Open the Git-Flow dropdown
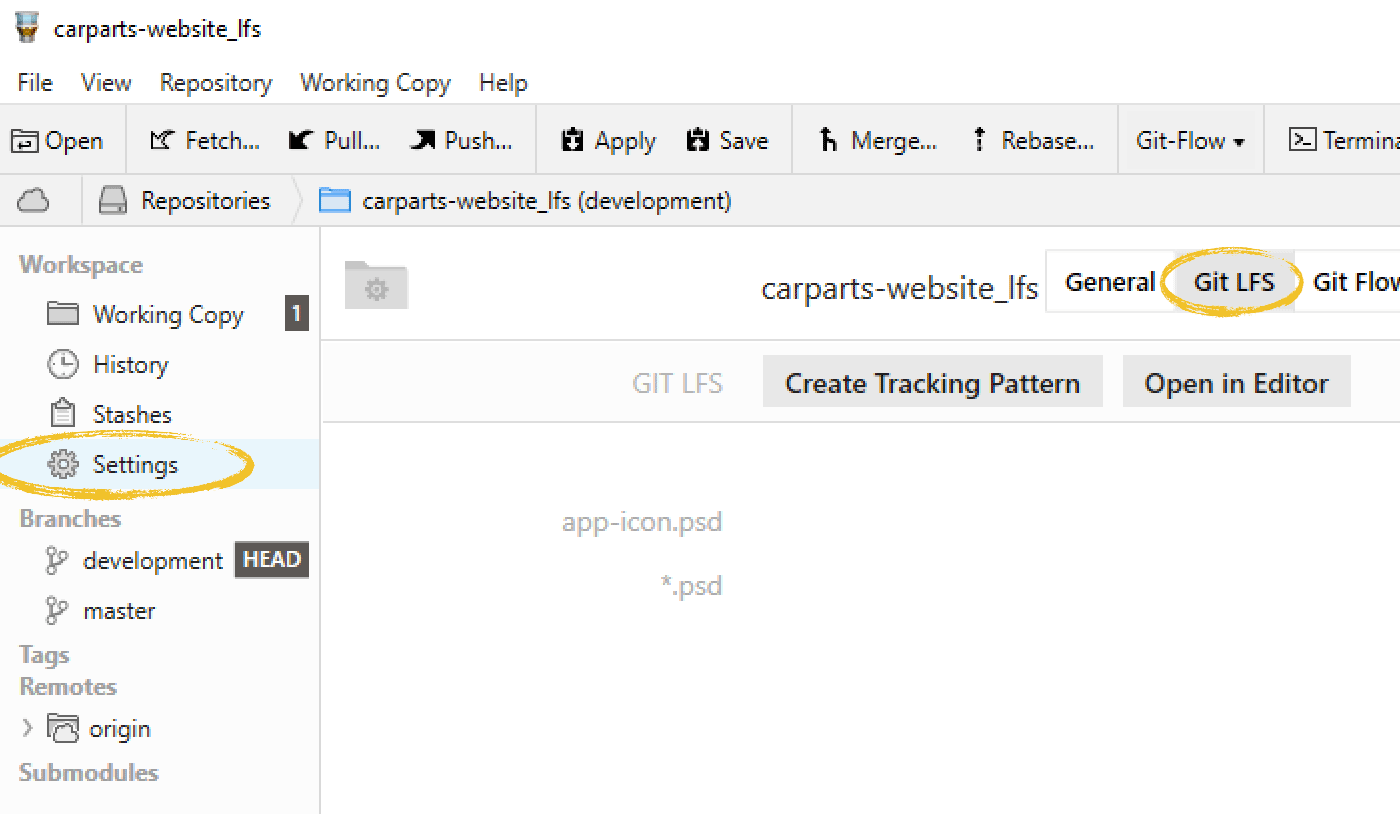 pyautogui.click(x=1190, y=140)
